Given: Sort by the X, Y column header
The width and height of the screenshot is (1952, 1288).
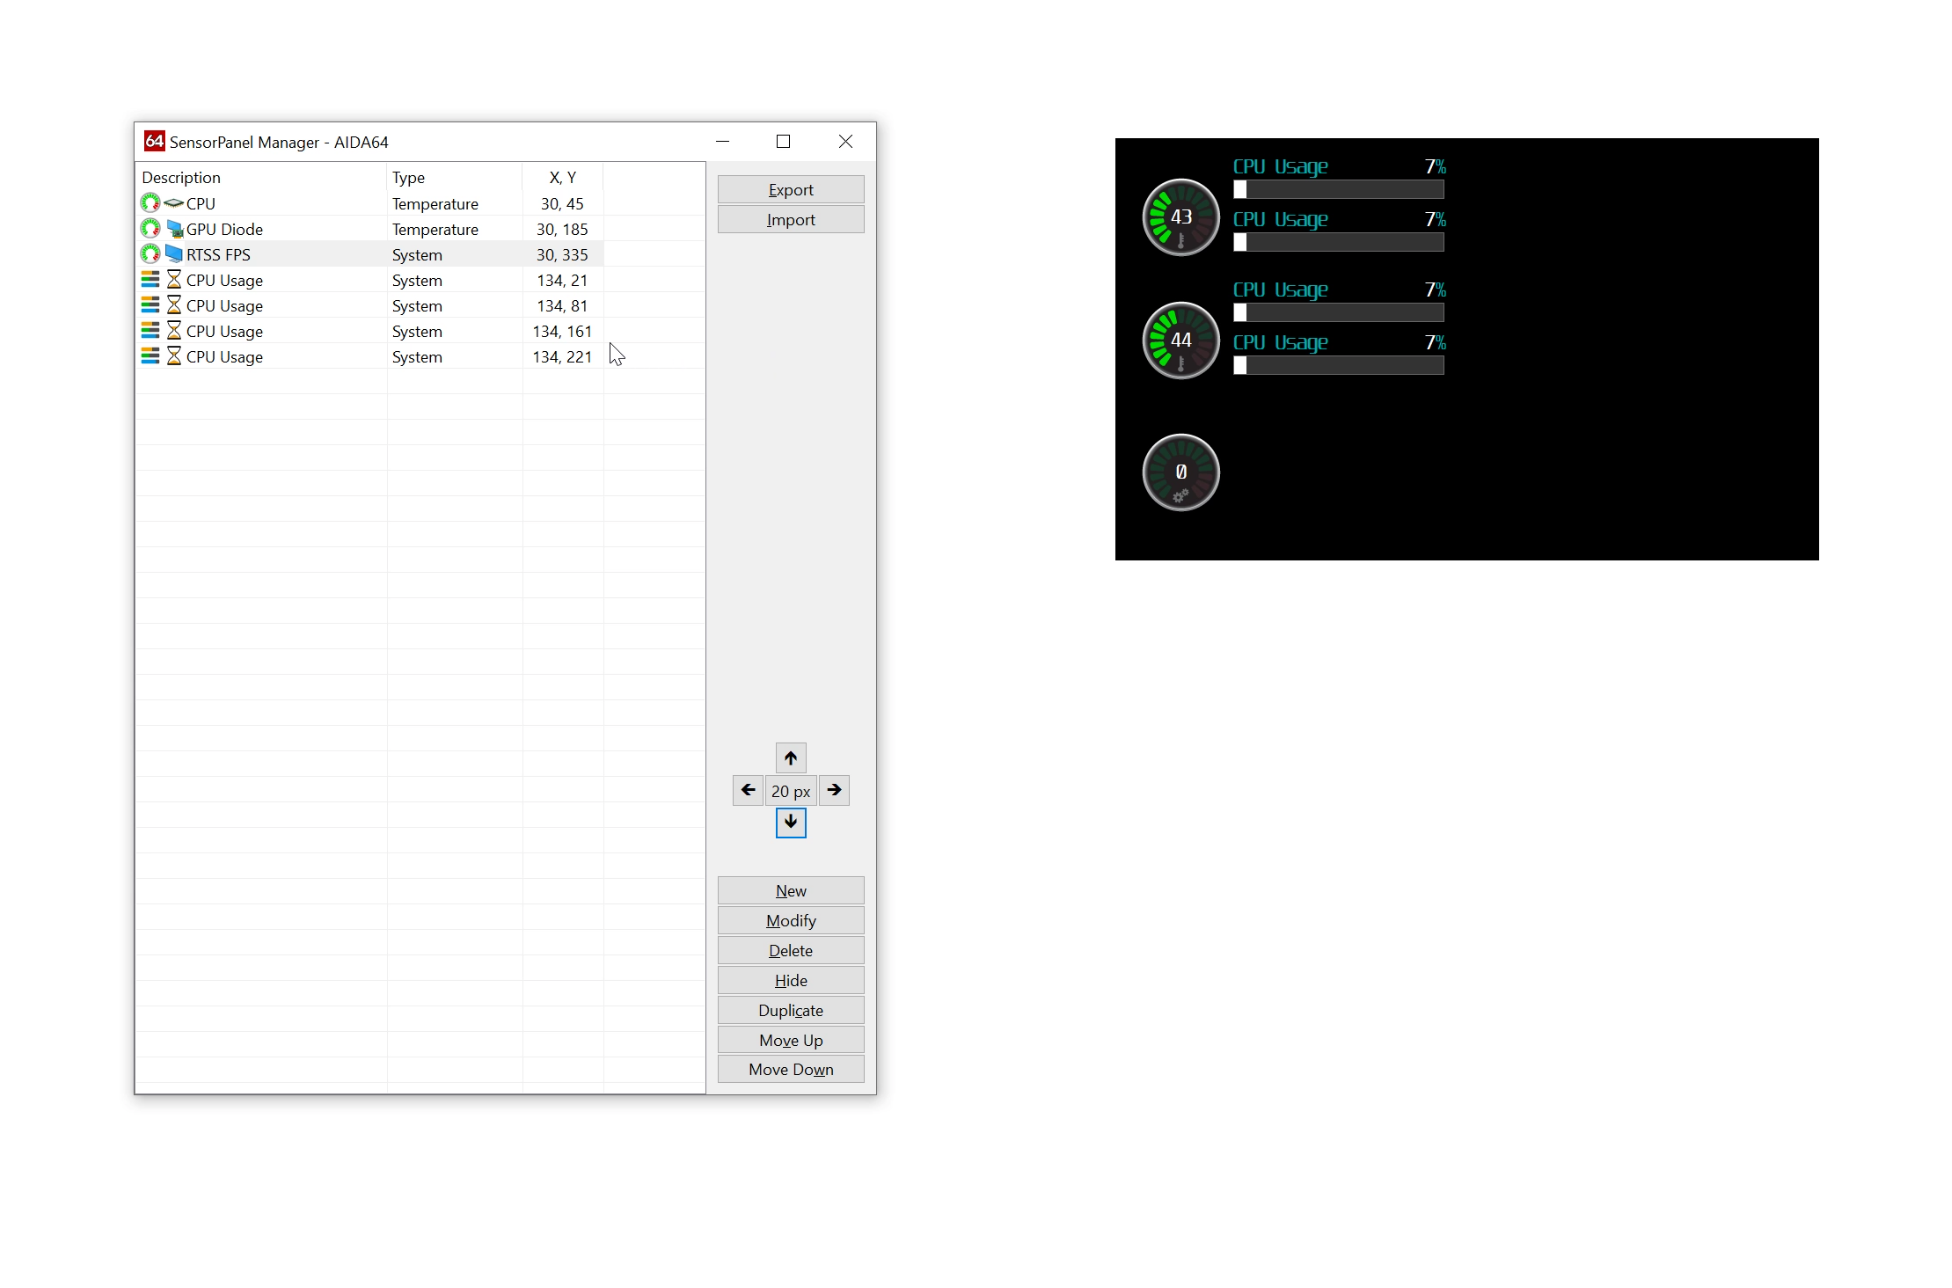Looking at the screenshot, I should (562, 177).
